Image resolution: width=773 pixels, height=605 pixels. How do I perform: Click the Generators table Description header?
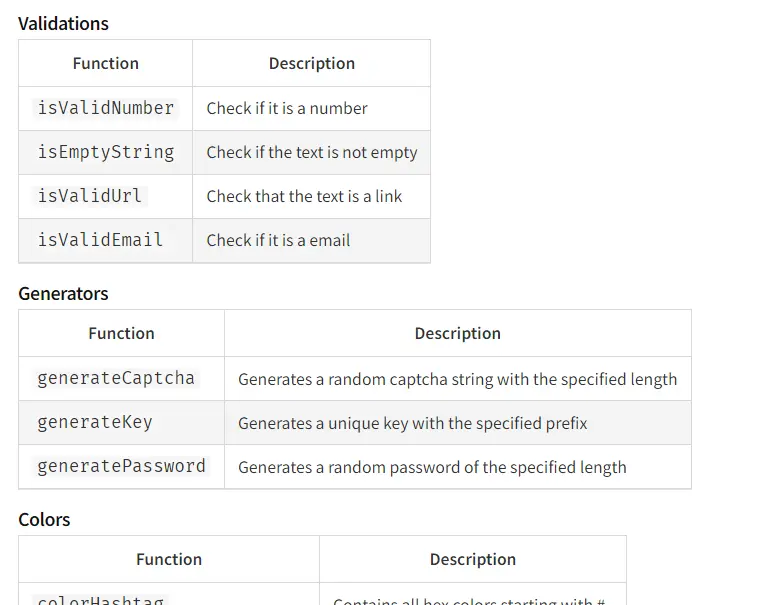(x=457, y=333)
